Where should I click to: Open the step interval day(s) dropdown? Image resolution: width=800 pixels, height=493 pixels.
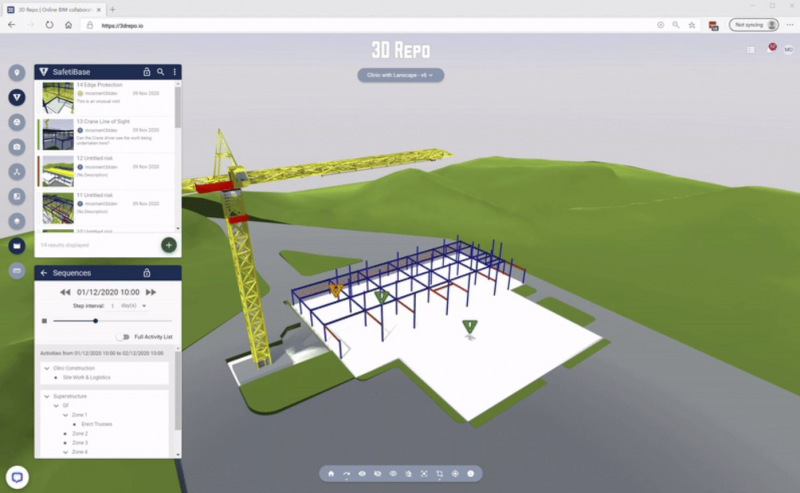[134, 306]
